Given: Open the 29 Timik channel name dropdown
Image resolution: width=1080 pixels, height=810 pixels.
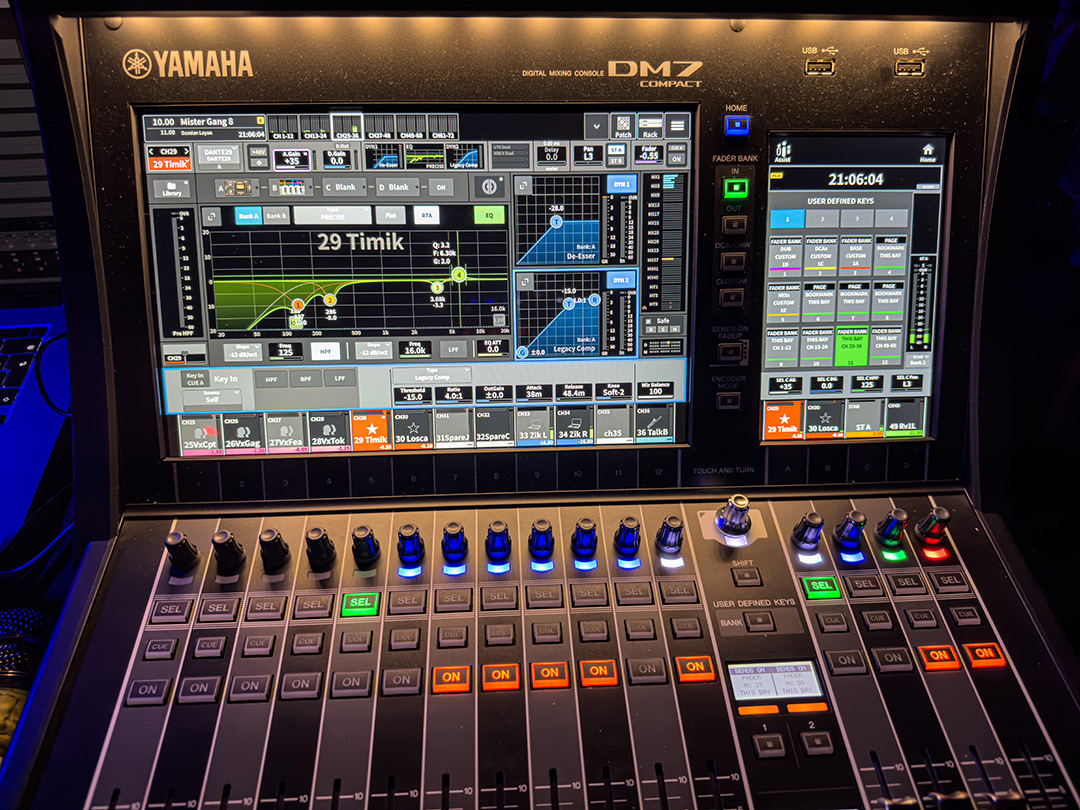Looking at the screenshot, I should (x=169, y=164).
